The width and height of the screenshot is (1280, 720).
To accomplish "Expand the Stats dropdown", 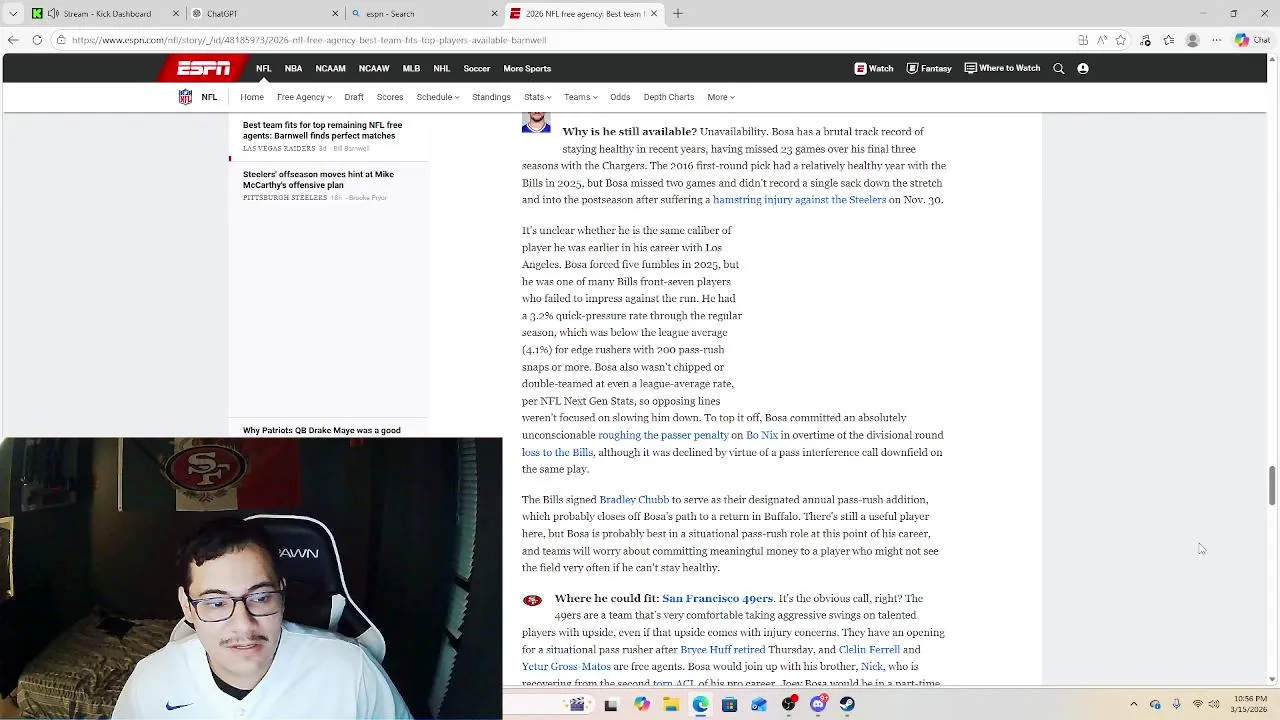I will click(537, 97).
